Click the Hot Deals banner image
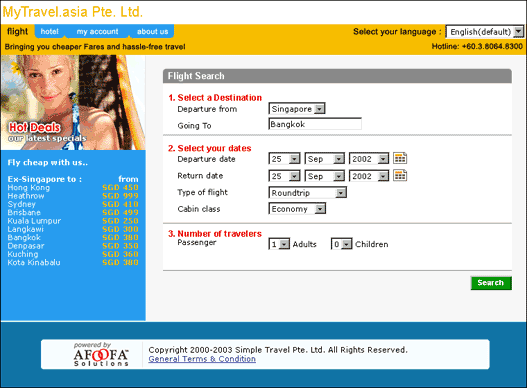The width and height of the screenshot is (527, 388). click(73, 103)
